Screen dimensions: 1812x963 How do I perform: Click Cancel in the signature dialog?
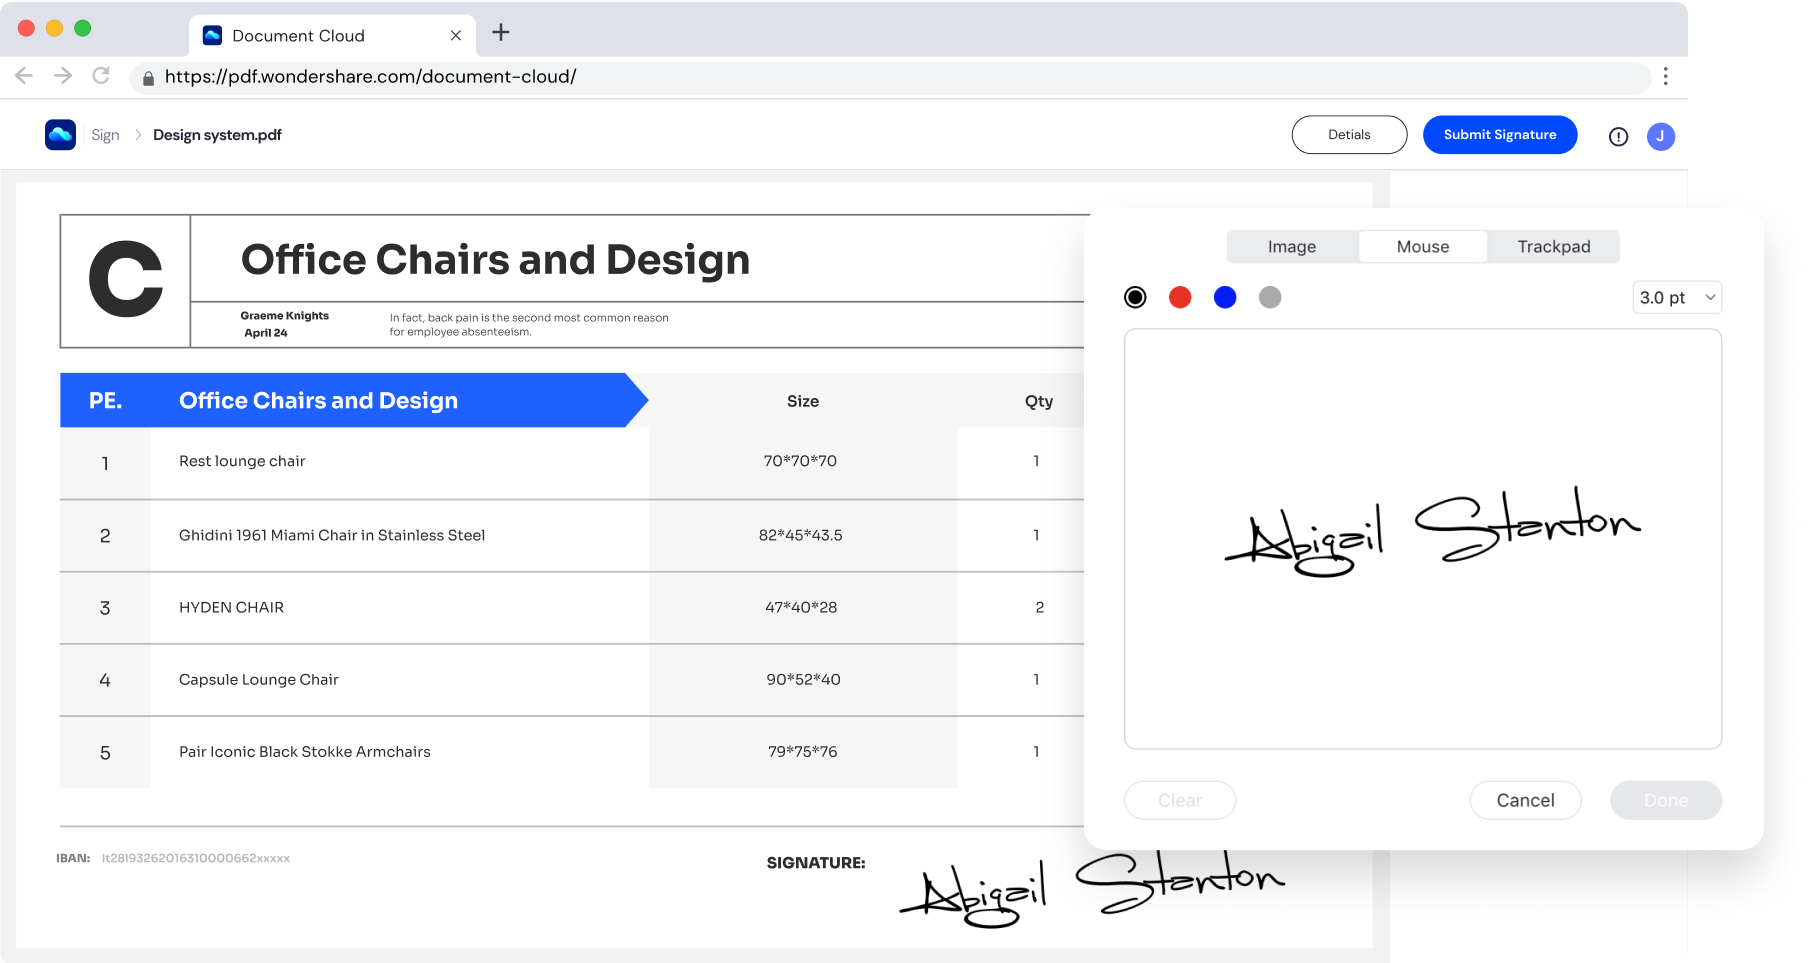click(1525, 800)
